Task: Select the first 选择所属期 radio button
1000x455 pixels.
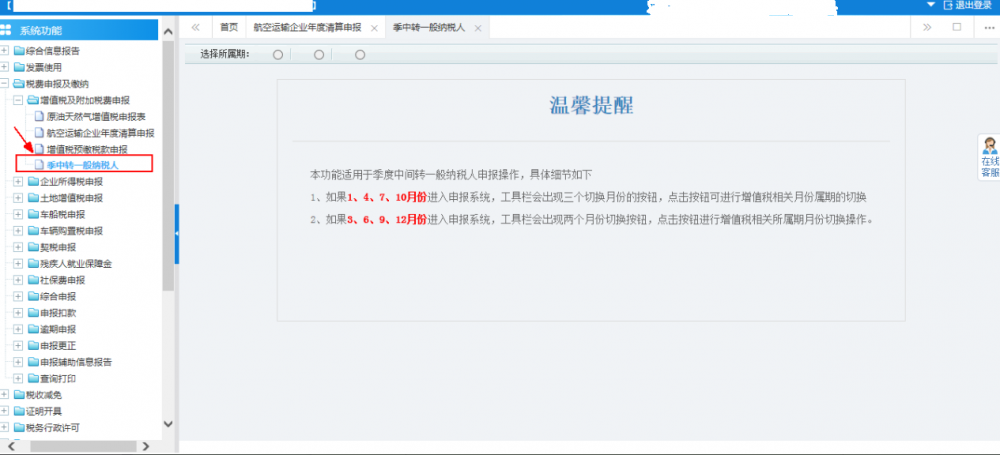Action: click(x=277, y=55)
